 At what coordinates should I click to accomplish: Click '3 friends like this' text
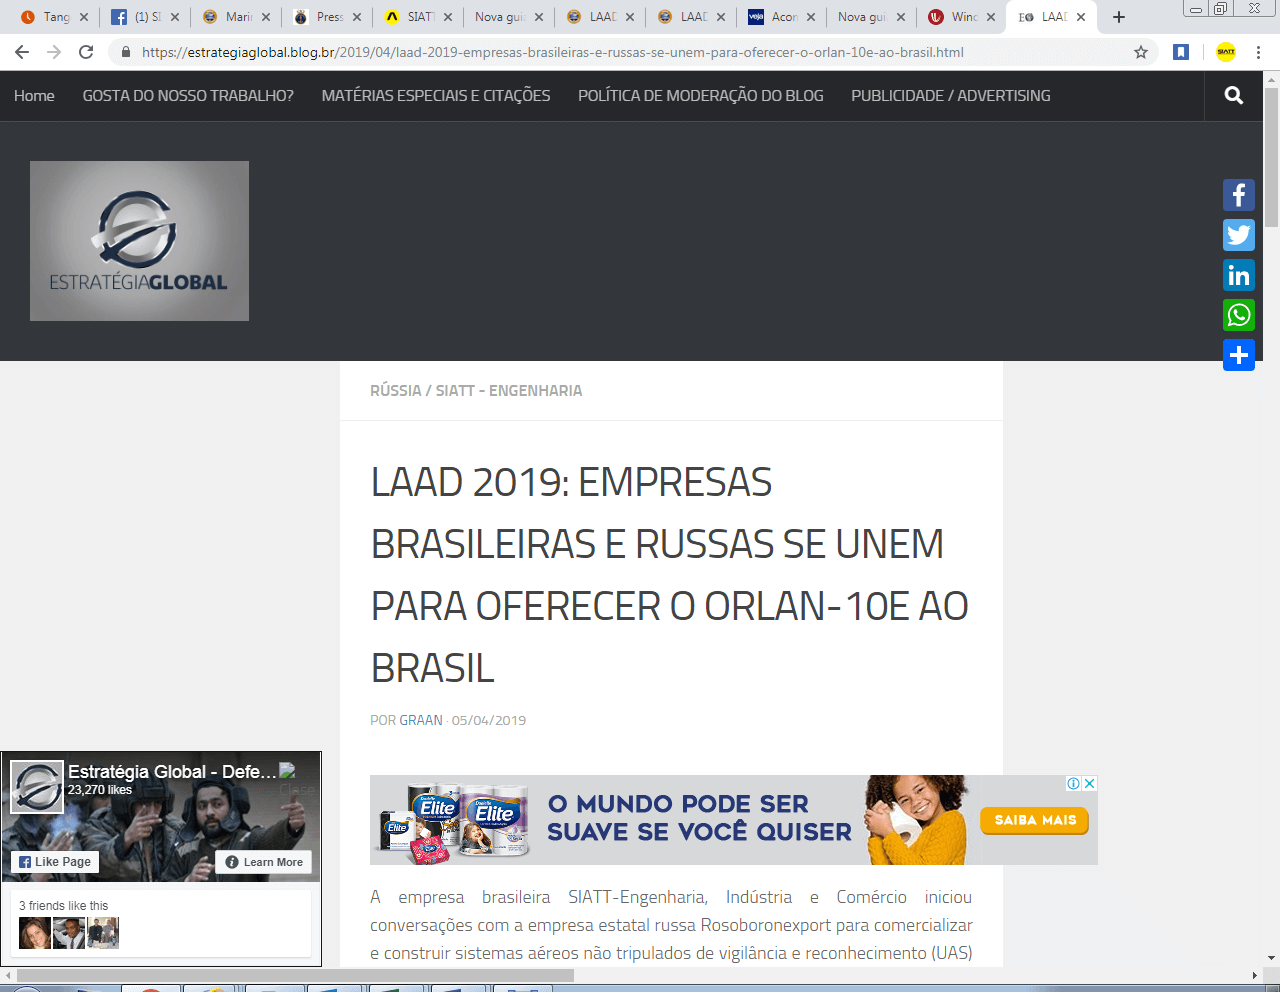[64, 906]
